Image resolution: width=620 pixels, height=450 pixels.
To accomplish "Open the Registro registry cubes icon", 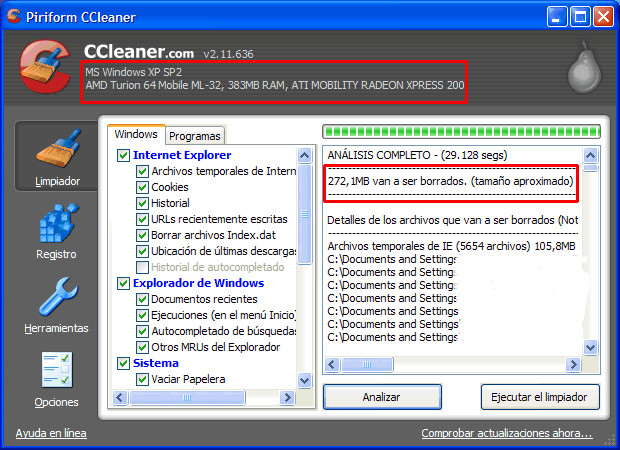I will pos(58,223).
